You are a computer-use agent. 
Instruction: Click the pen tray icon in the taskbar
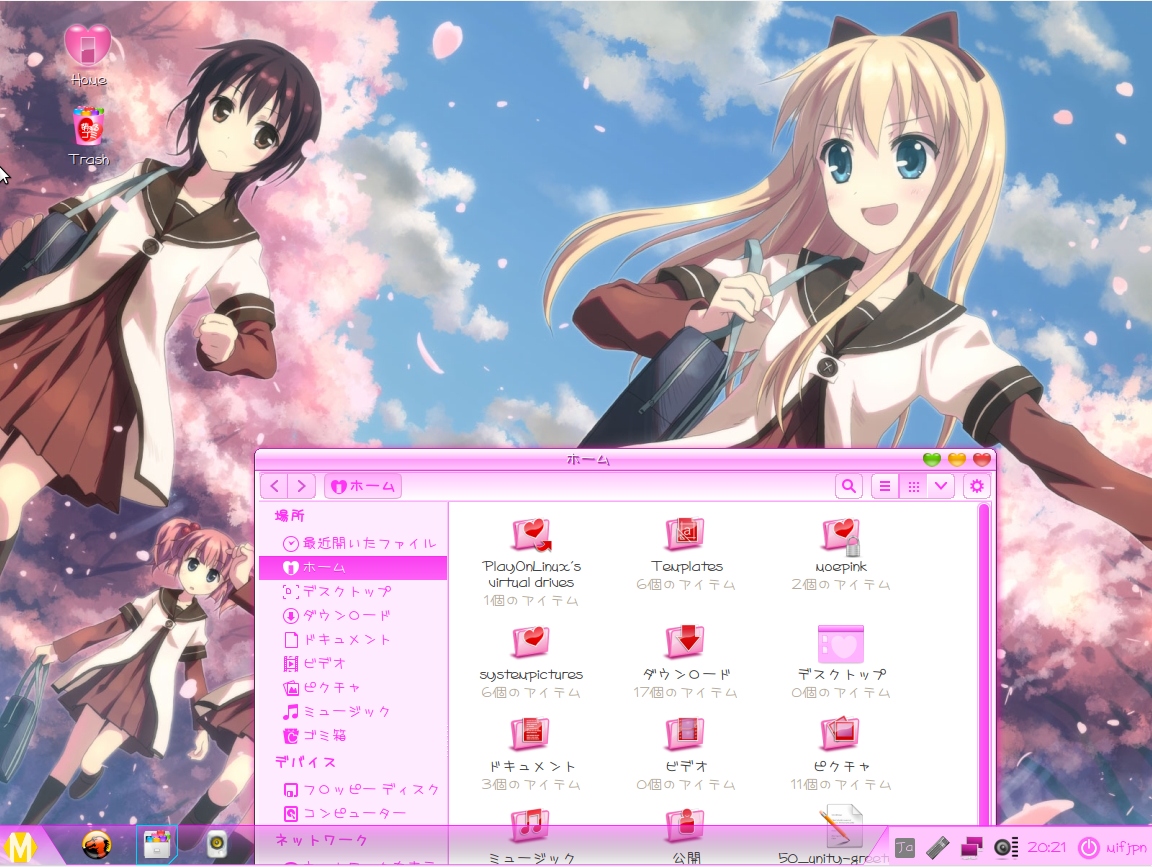coord(937,848)
